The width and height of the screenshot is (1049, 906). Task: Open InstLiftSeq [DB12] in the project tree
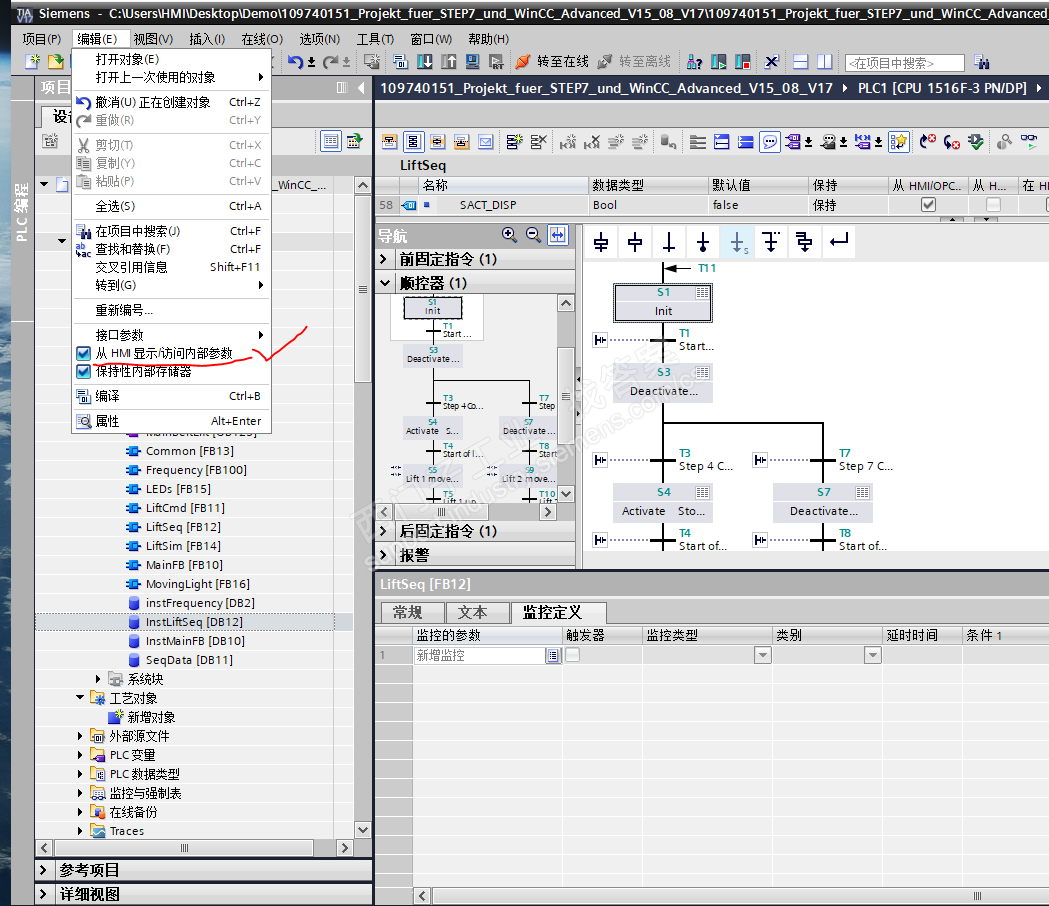194,622
